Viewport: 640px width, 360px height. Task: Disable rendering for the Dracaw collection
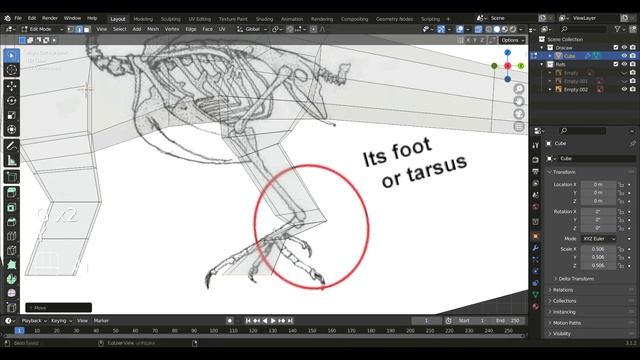tap(633, 48)
